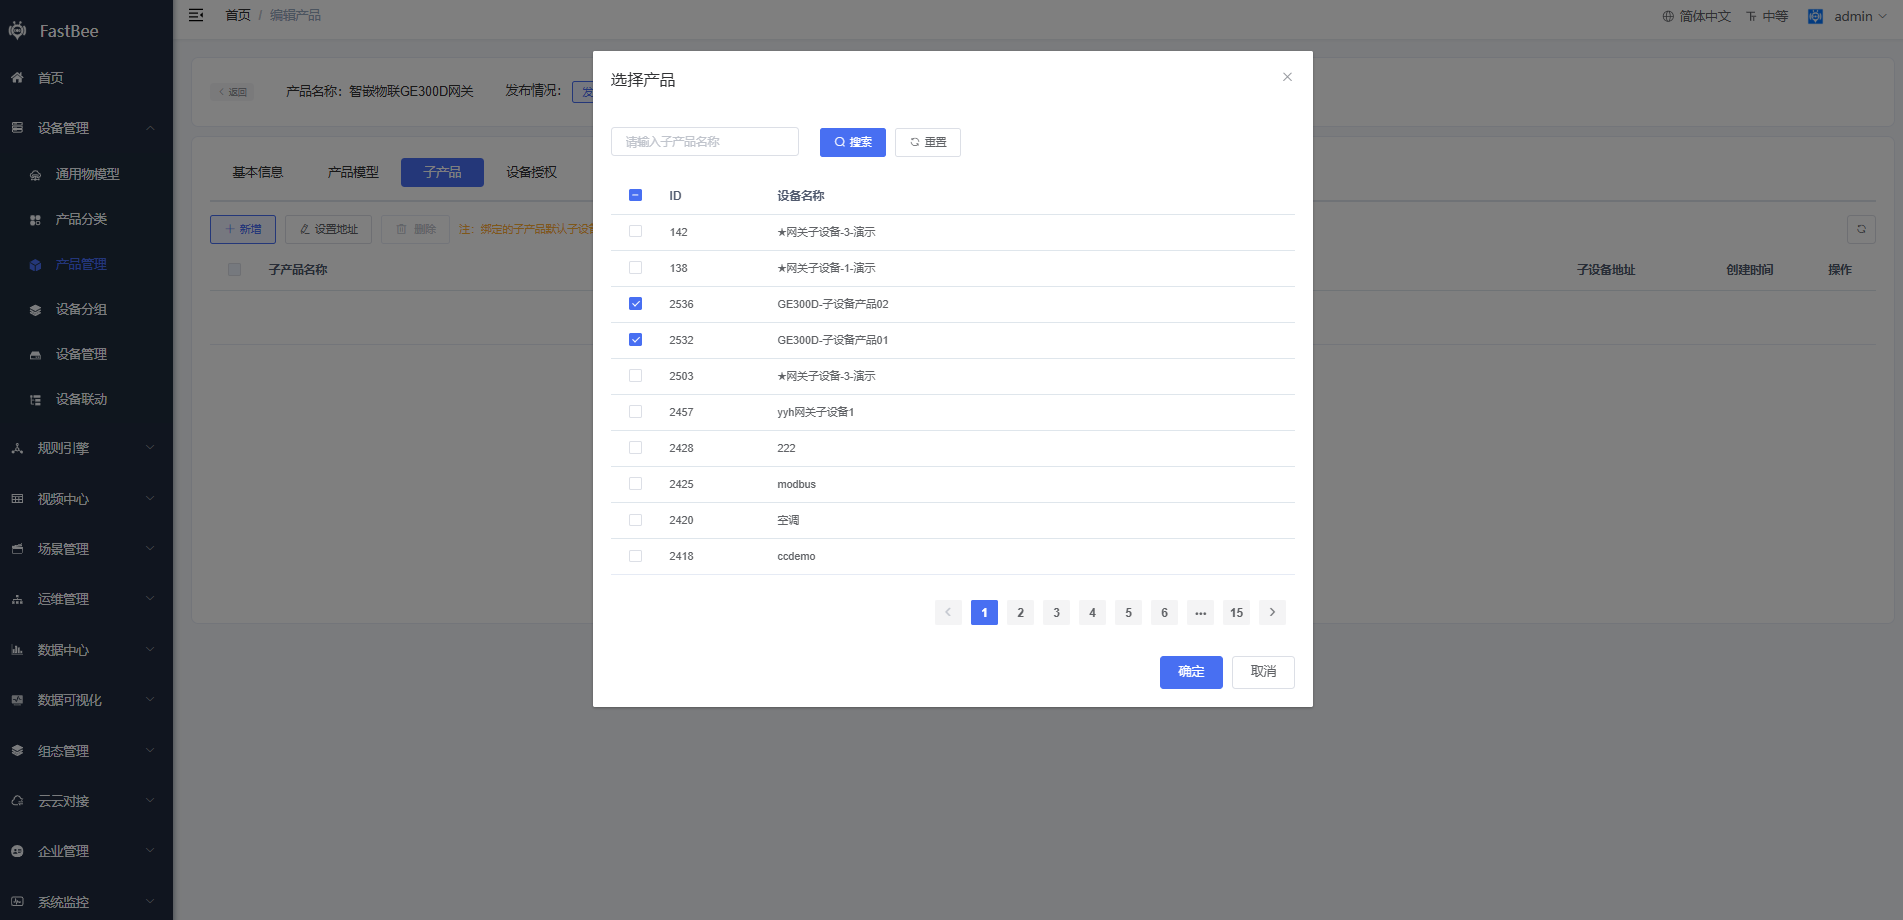The height and width of the screenshot is (920, 1903).
Task: Check the modbus row checkbox
Action: point(635,483)
